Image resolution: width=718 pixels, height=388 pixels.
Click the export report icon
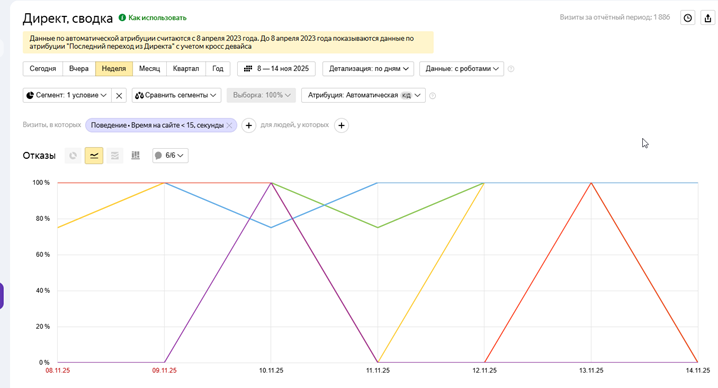tap(708, 18)
